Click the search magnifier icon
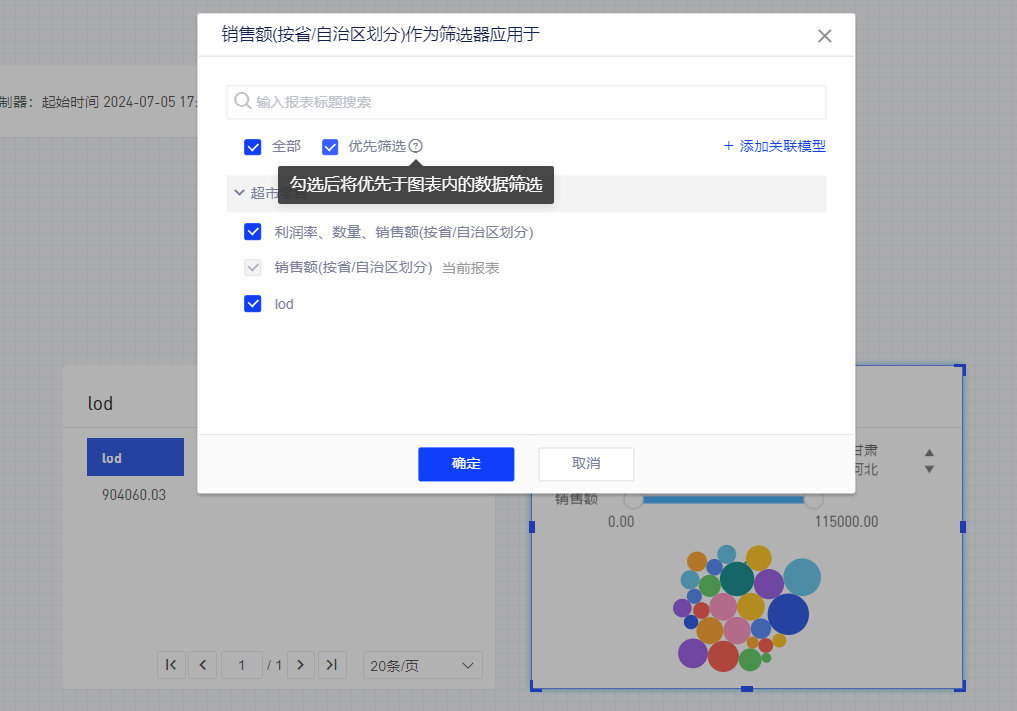Screen dimensions: 1017x711 [x=242, y=101]
